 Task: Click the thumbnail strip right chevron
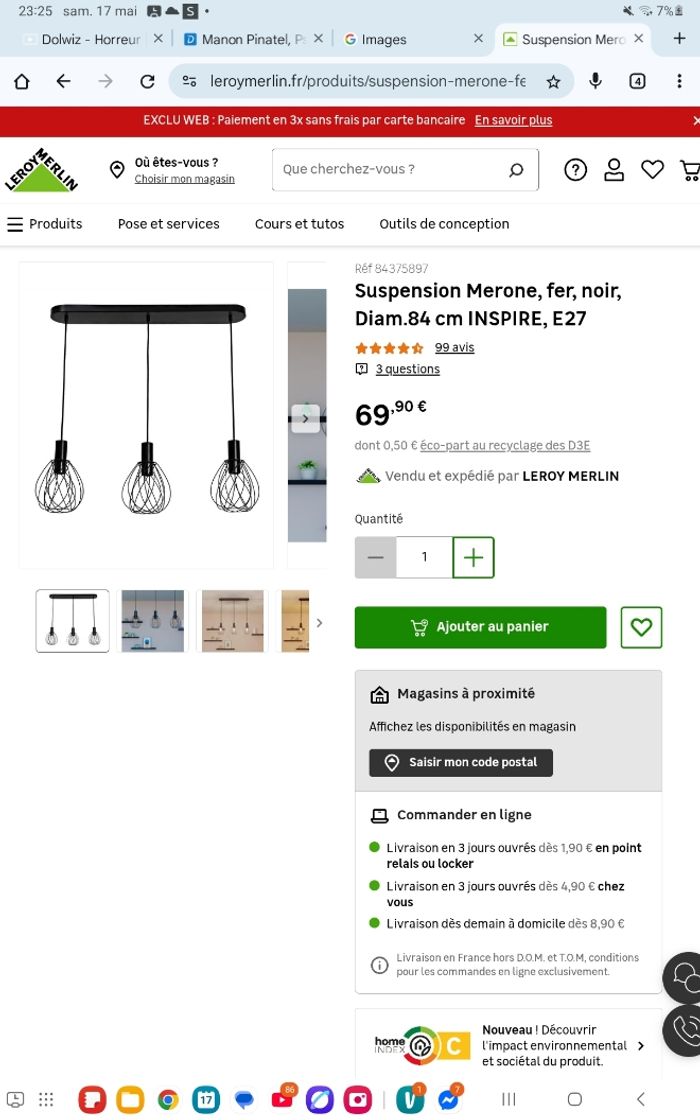319,622
